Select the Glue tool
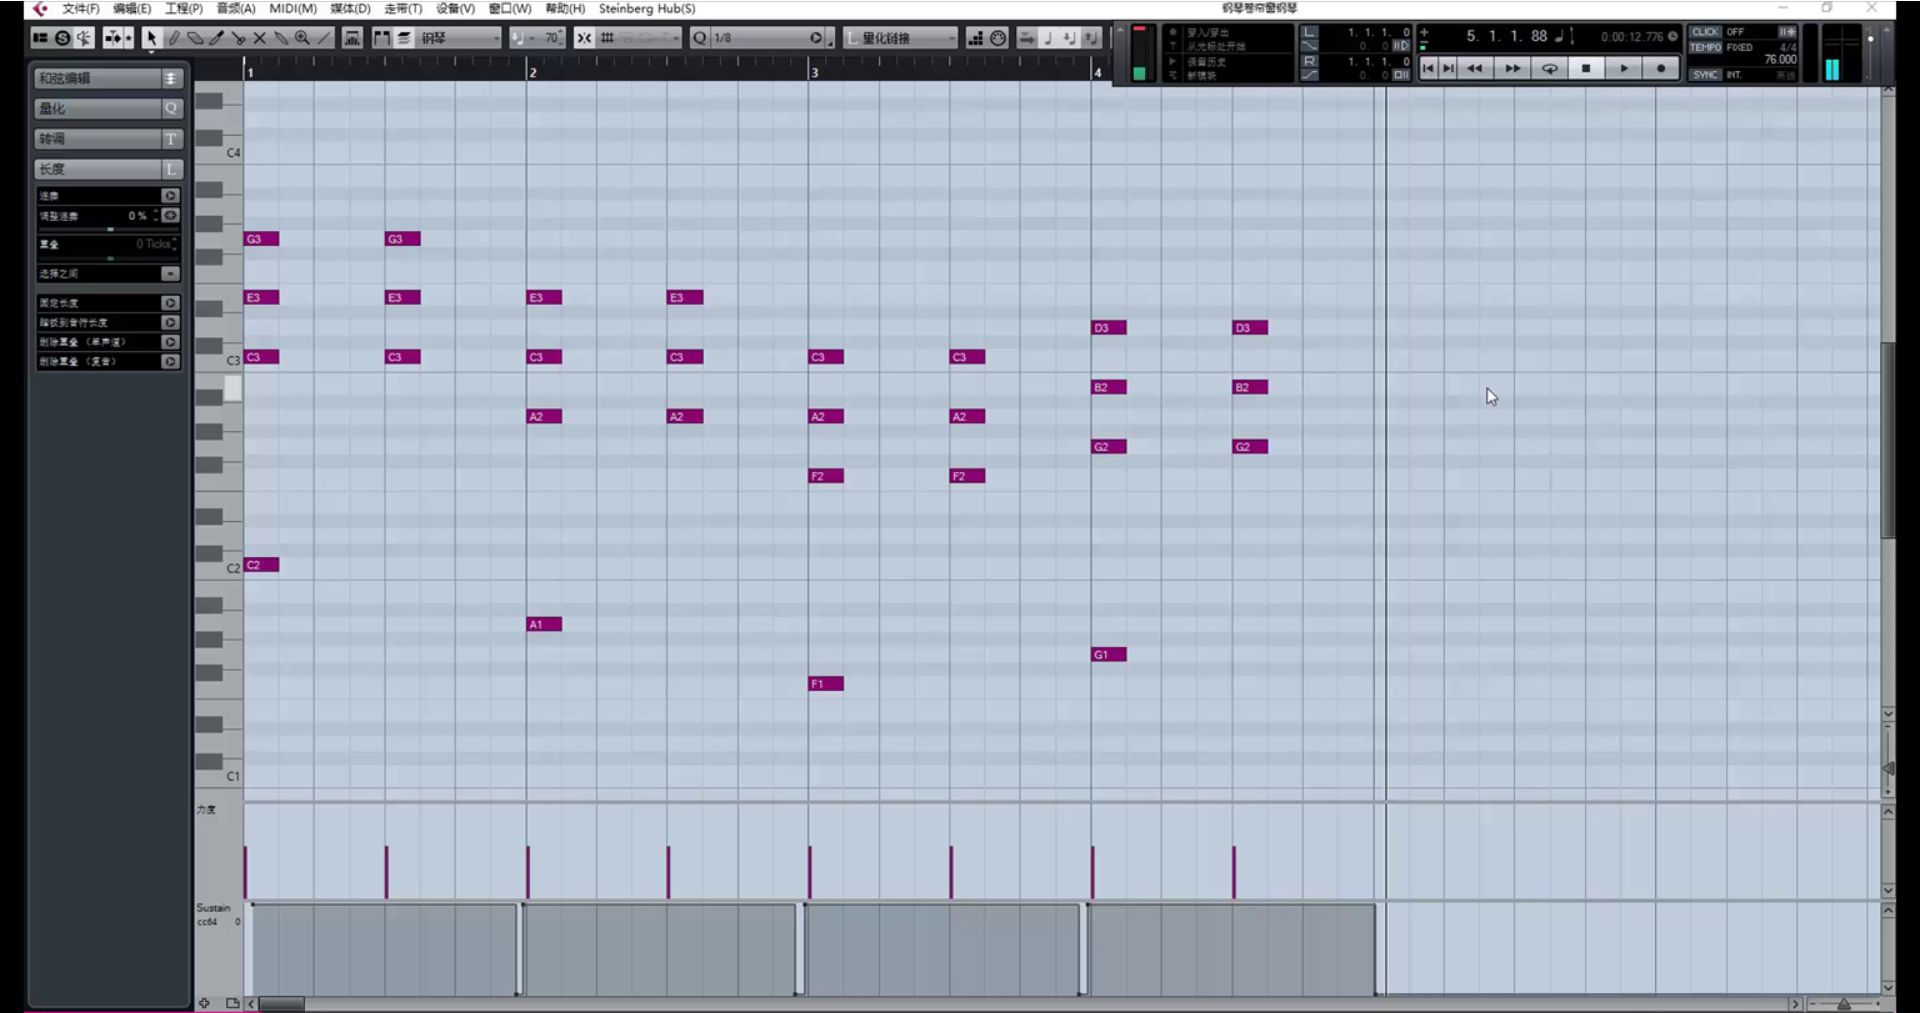The width and height of the screenshot is (1920, 1013). coord(281,38)
